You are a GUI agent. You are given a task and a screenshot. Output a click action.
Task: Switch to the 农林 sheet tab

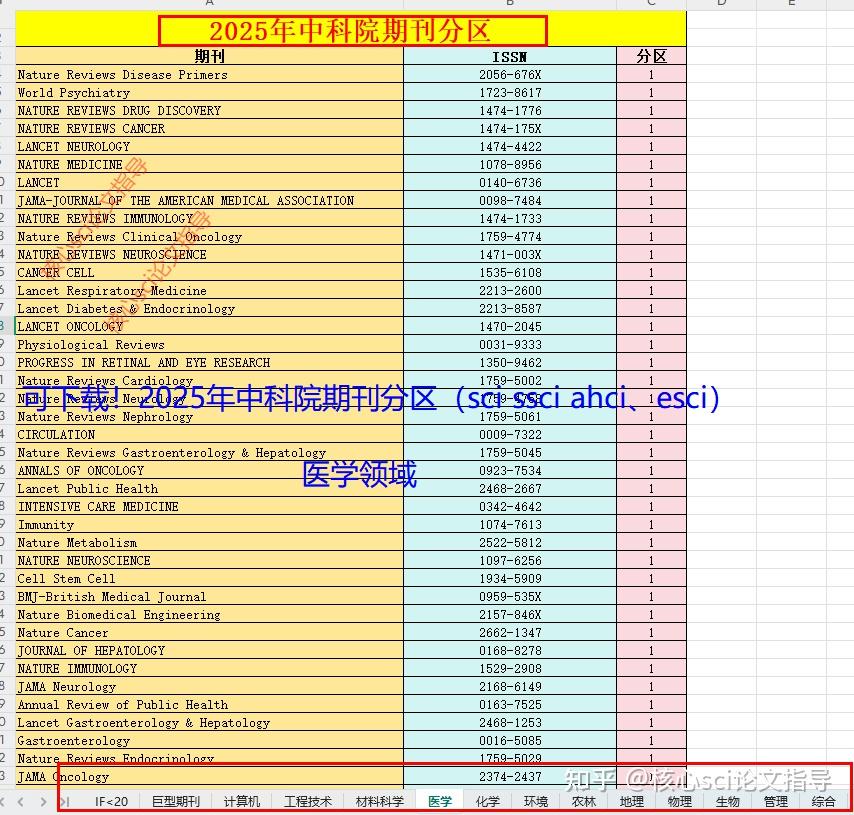point(583,801)
